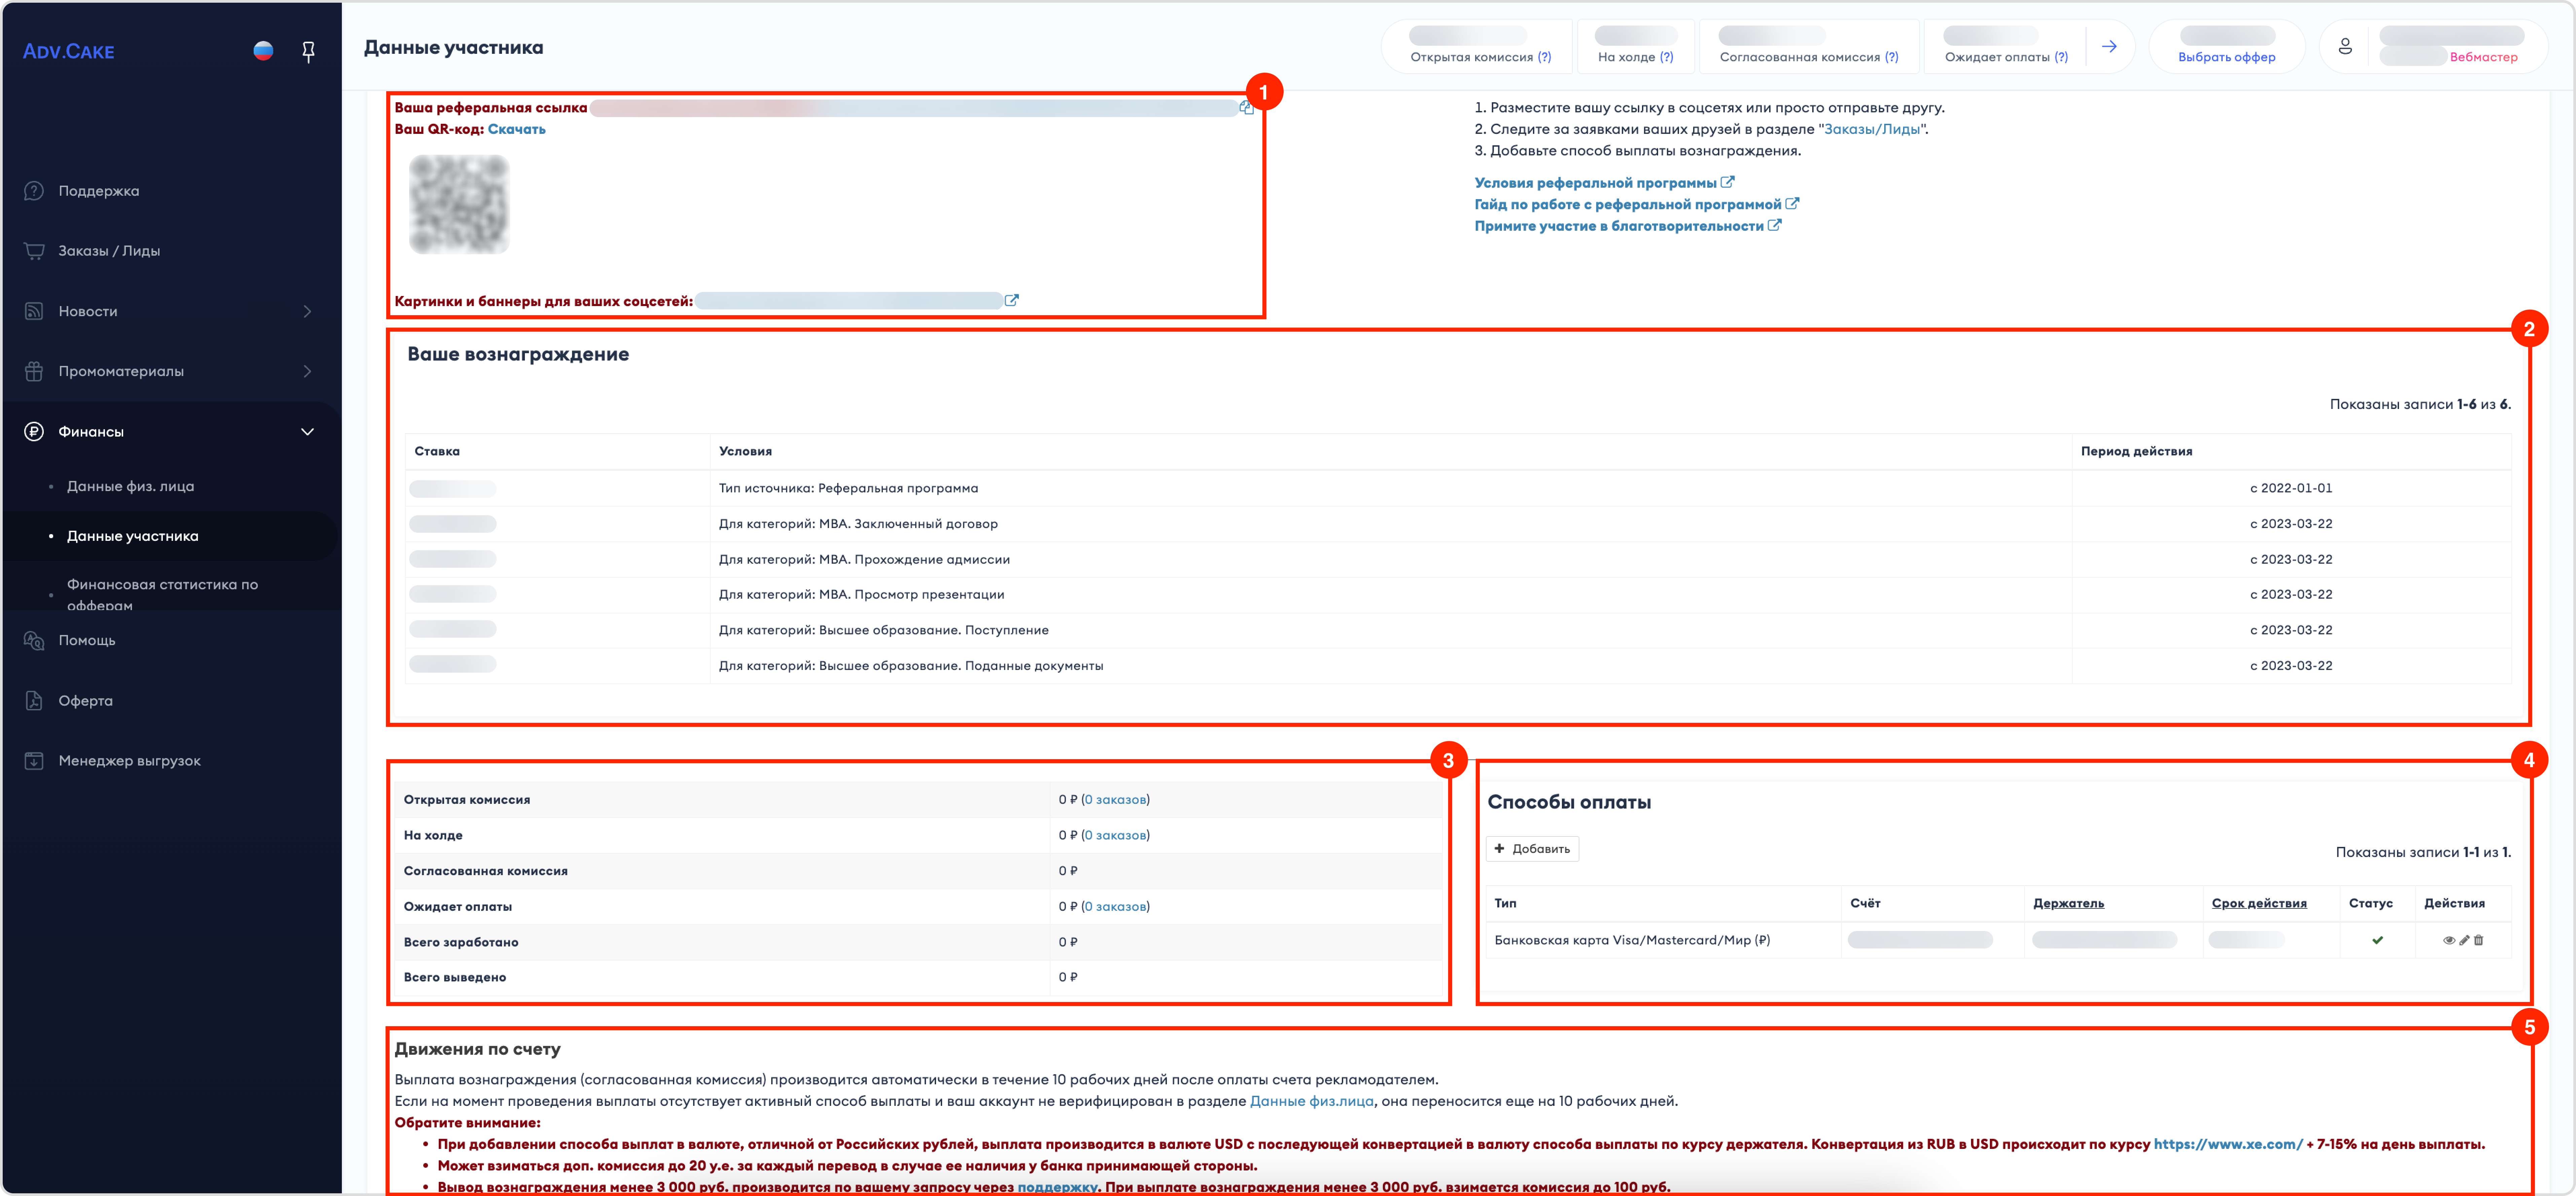Open Заказы / Лиды in sidebar
Screen dimensions: 2576x1196
click(x=109, y=251)
